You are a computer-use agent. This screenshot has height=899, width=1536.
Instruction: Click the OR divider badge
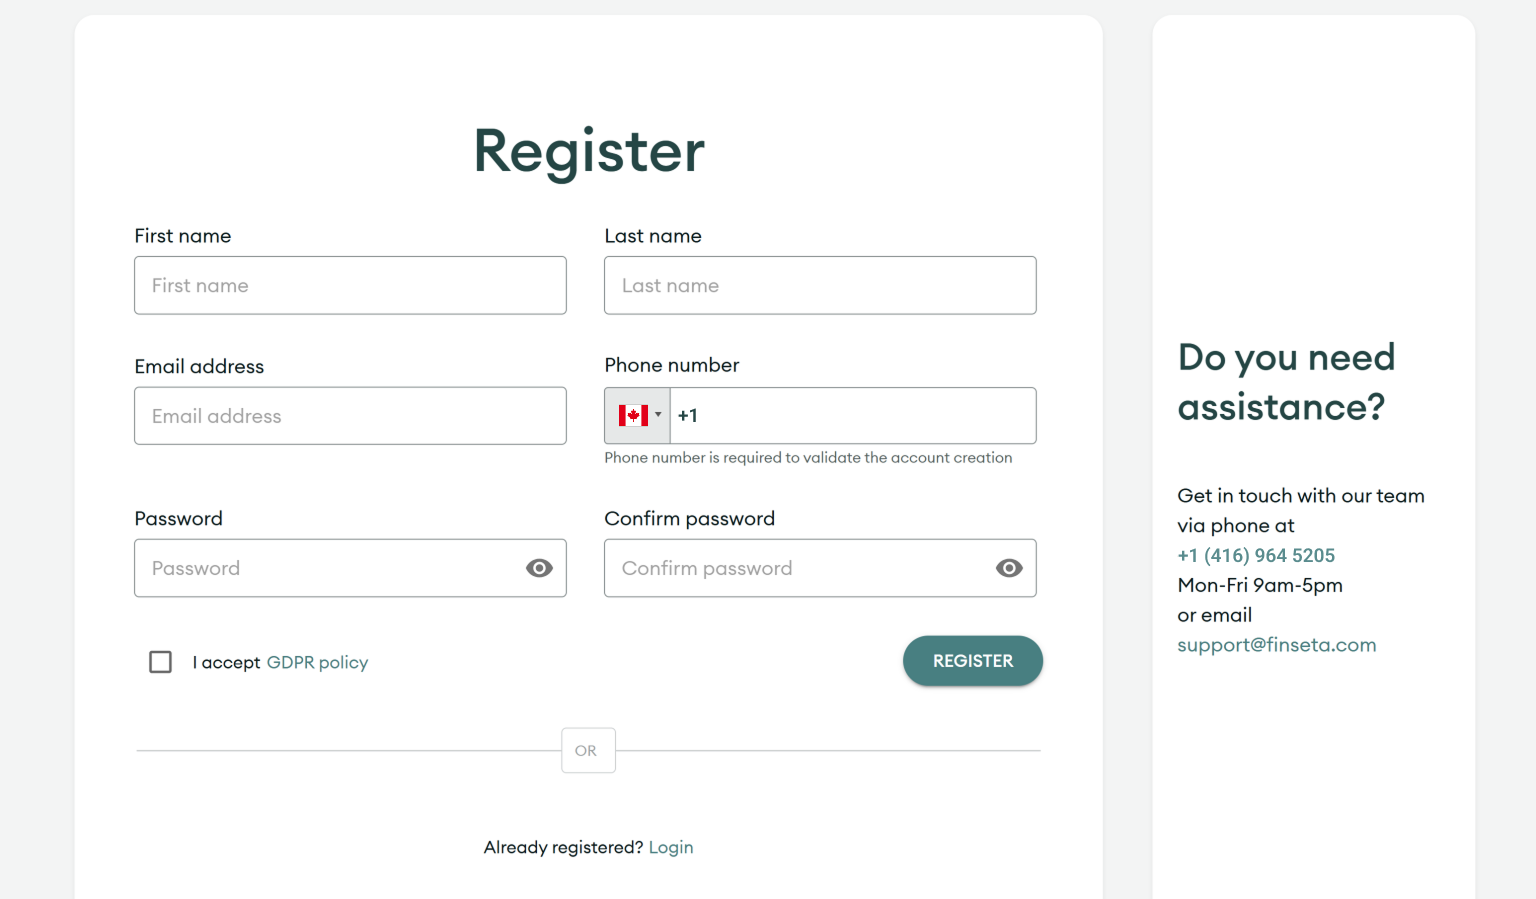(x=588, y=751)
